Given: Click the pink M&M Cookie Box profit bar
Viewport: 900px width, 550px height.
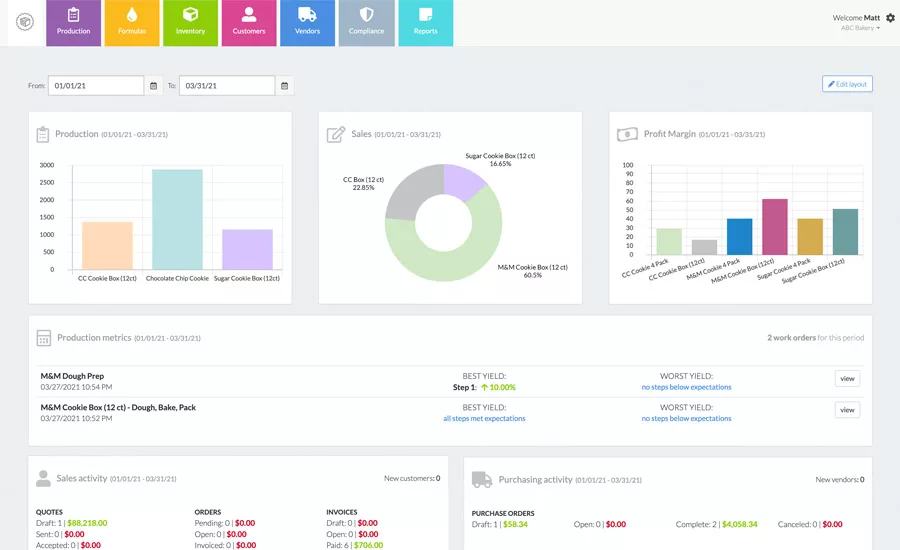Looking at the screenshot, I should tap(775, 227).
